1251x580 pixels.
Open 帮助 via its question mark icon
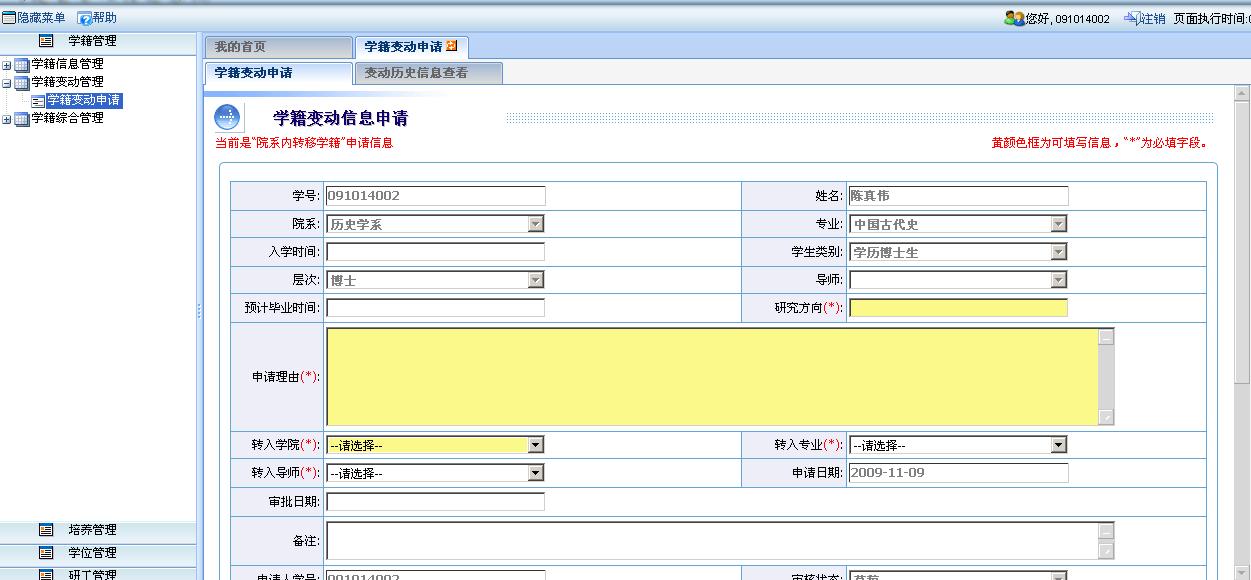click(85, 18)
